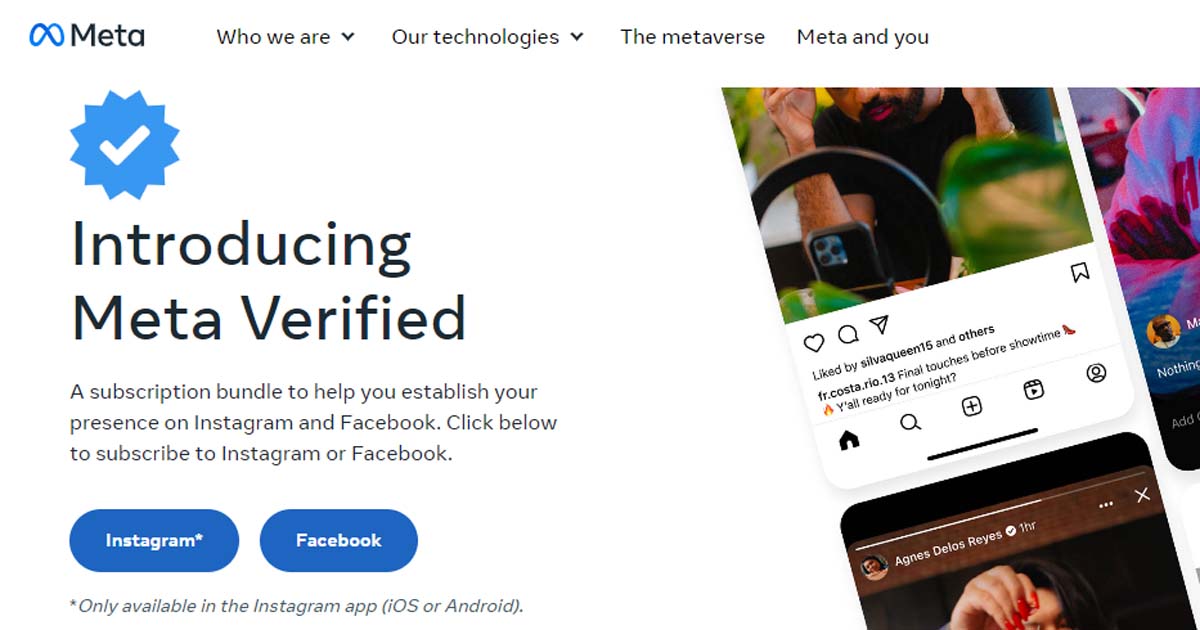Image resolution: width=1200 pixels, height=630 pixels.
Task: Tap the bookmark save icon on the post
Action: click(1079, 272)
